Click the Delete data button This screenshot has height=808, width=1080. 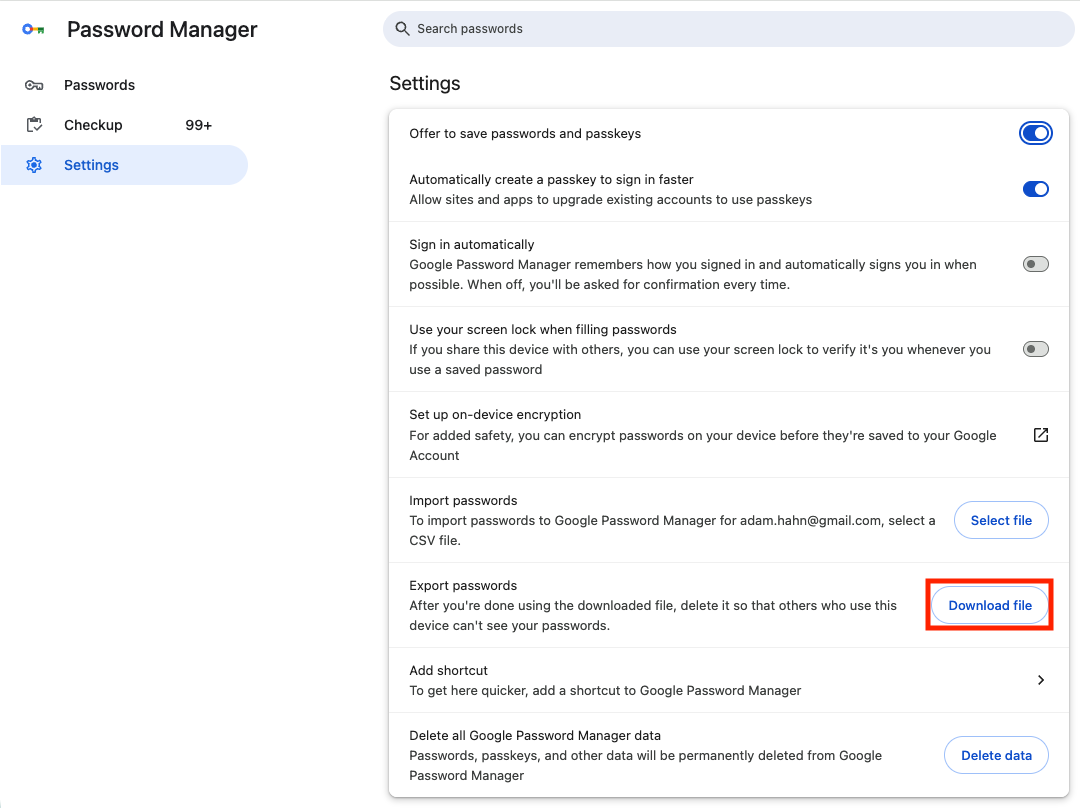click(996, 755)
